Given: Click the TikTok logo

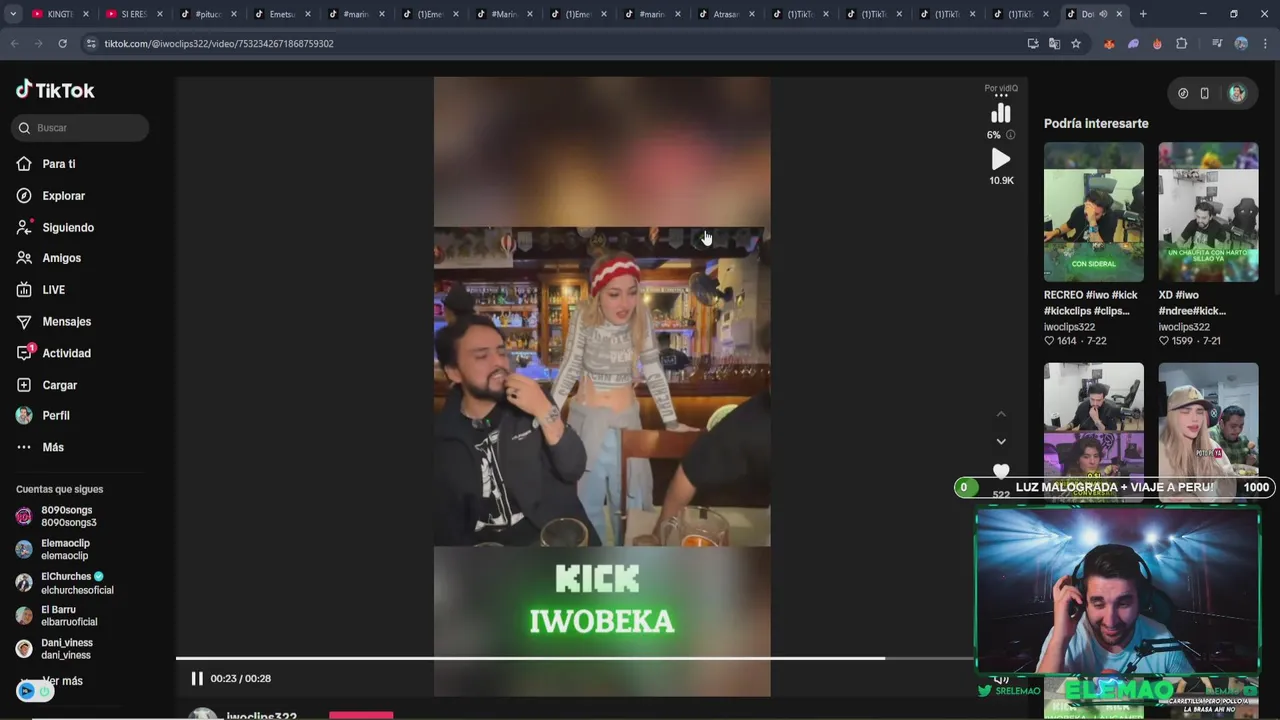Looking at the screenshot, I should (55, 90).
